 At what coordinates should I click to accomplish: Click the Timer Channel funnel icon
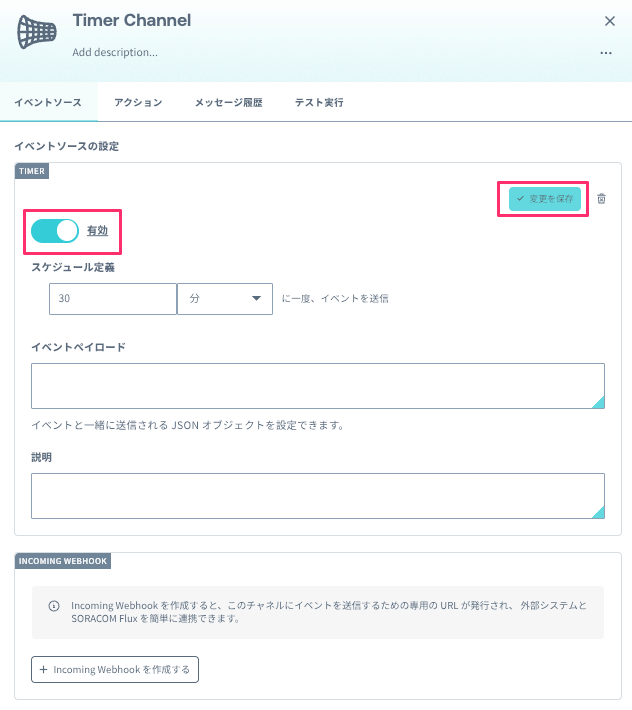click(37, 34)
